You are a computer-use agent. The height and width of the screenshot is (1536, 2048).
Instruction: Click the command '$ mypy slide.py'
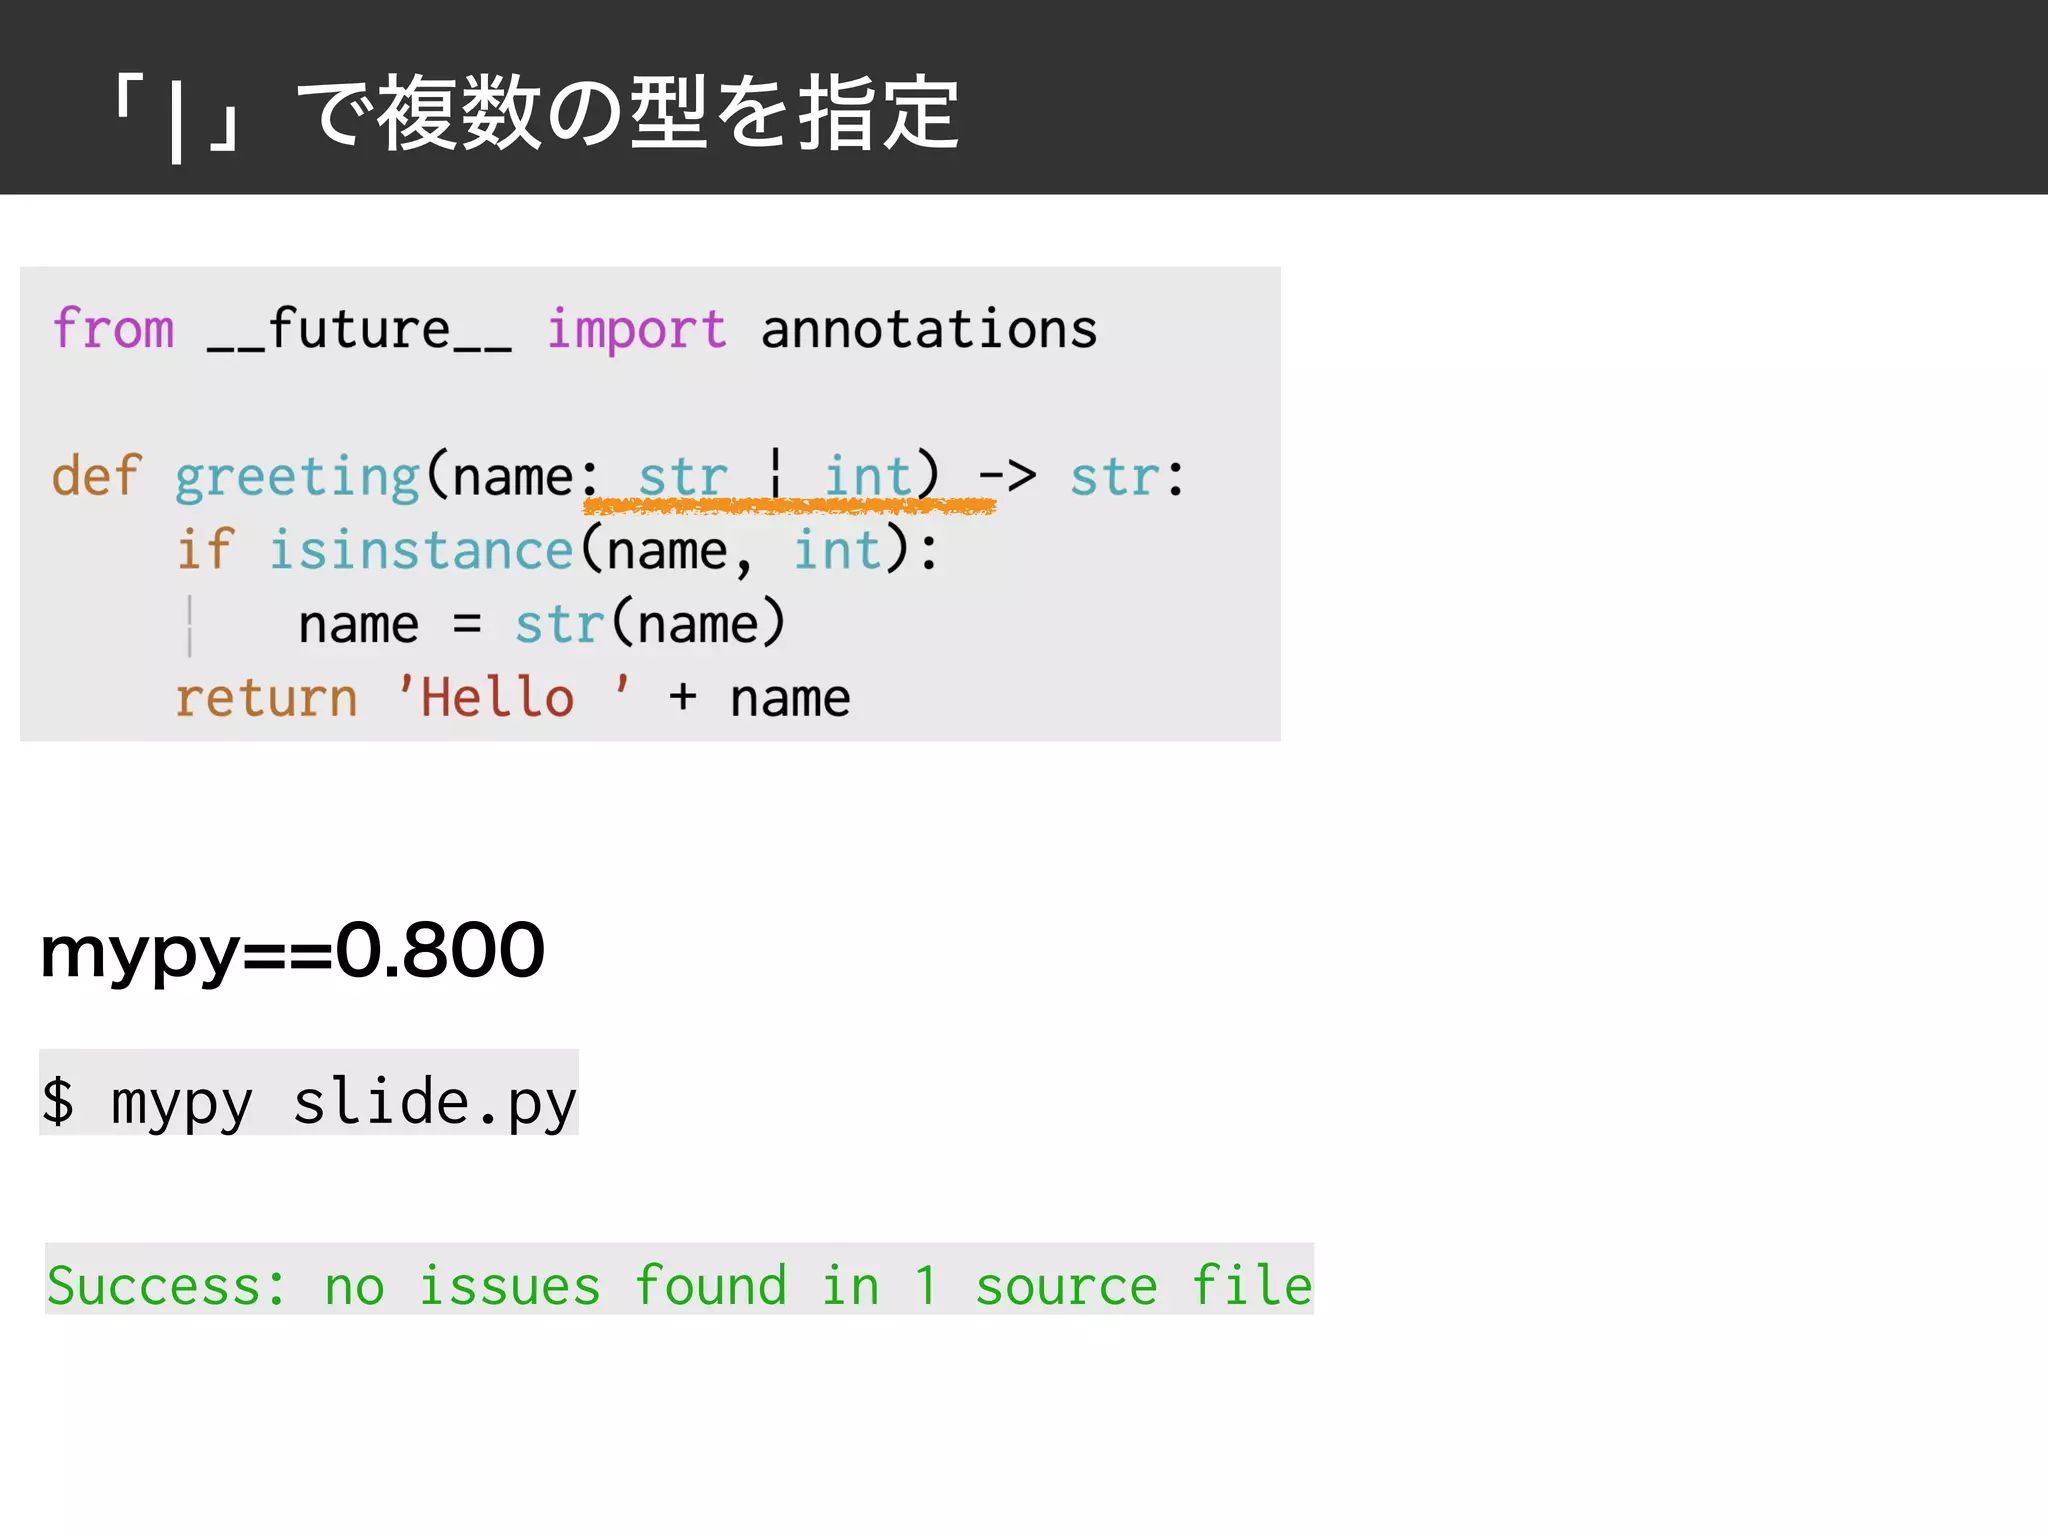[x=309, y=1103]
